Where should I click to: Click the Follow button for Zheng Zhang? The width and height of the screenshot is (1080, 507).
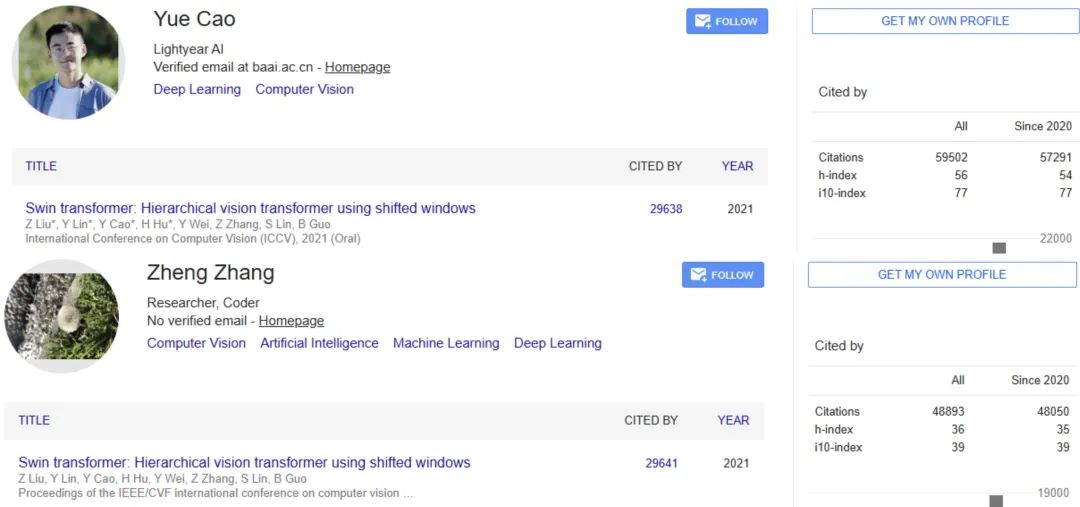point(723,275)
